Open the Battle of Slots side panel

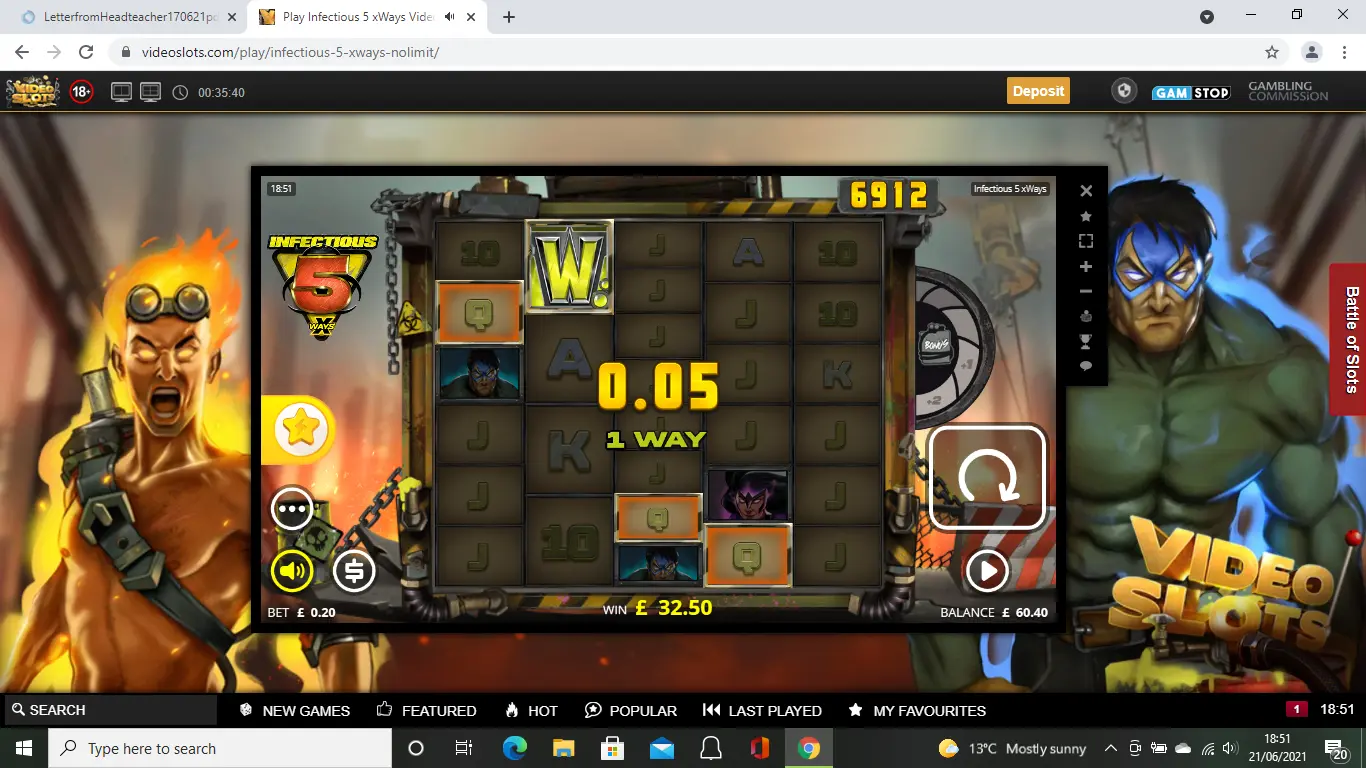(x=1349, y=339)
